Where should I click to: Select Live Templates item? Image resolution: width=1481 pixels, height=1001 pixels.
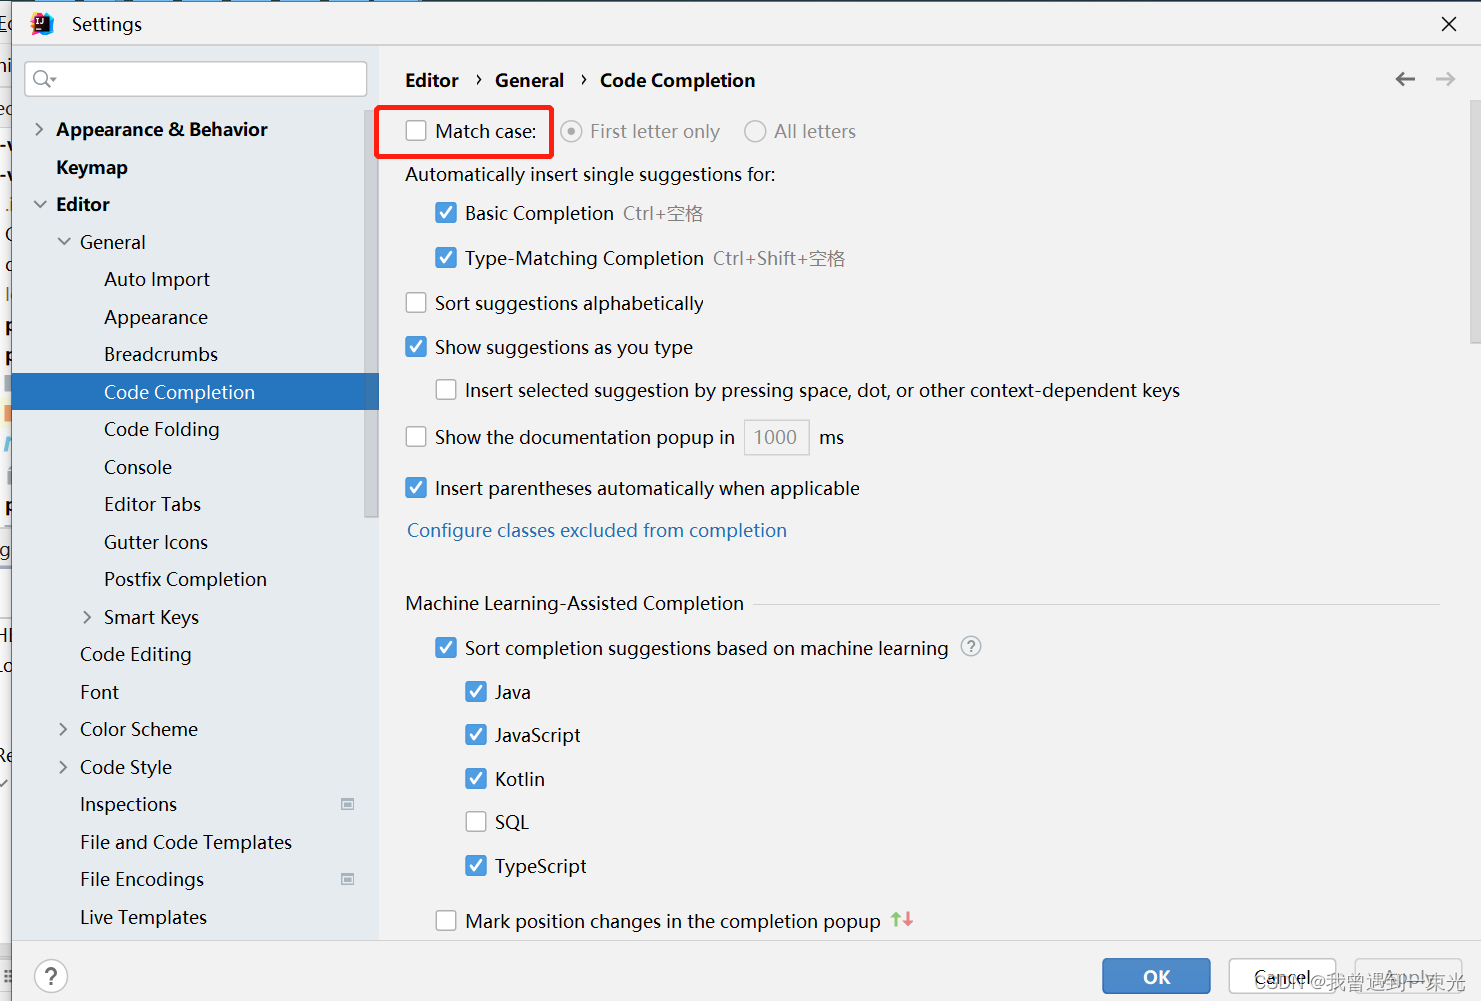[x=143, y=917]
